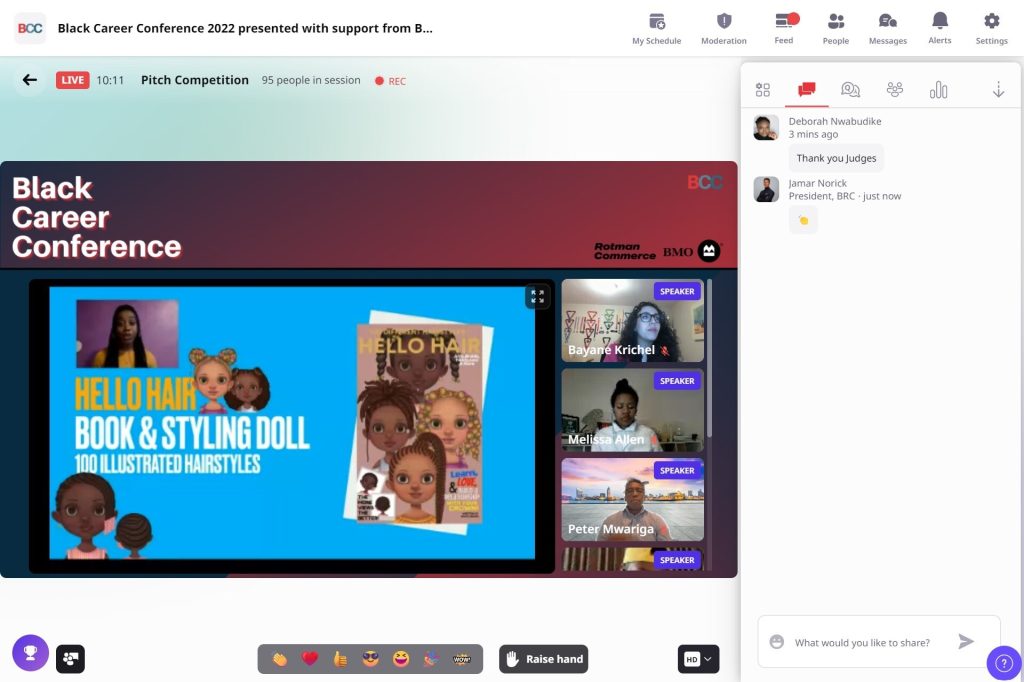Click the name Jamar Norick in chat
This screenshot has height=682, width=1024.
point(818,183)
